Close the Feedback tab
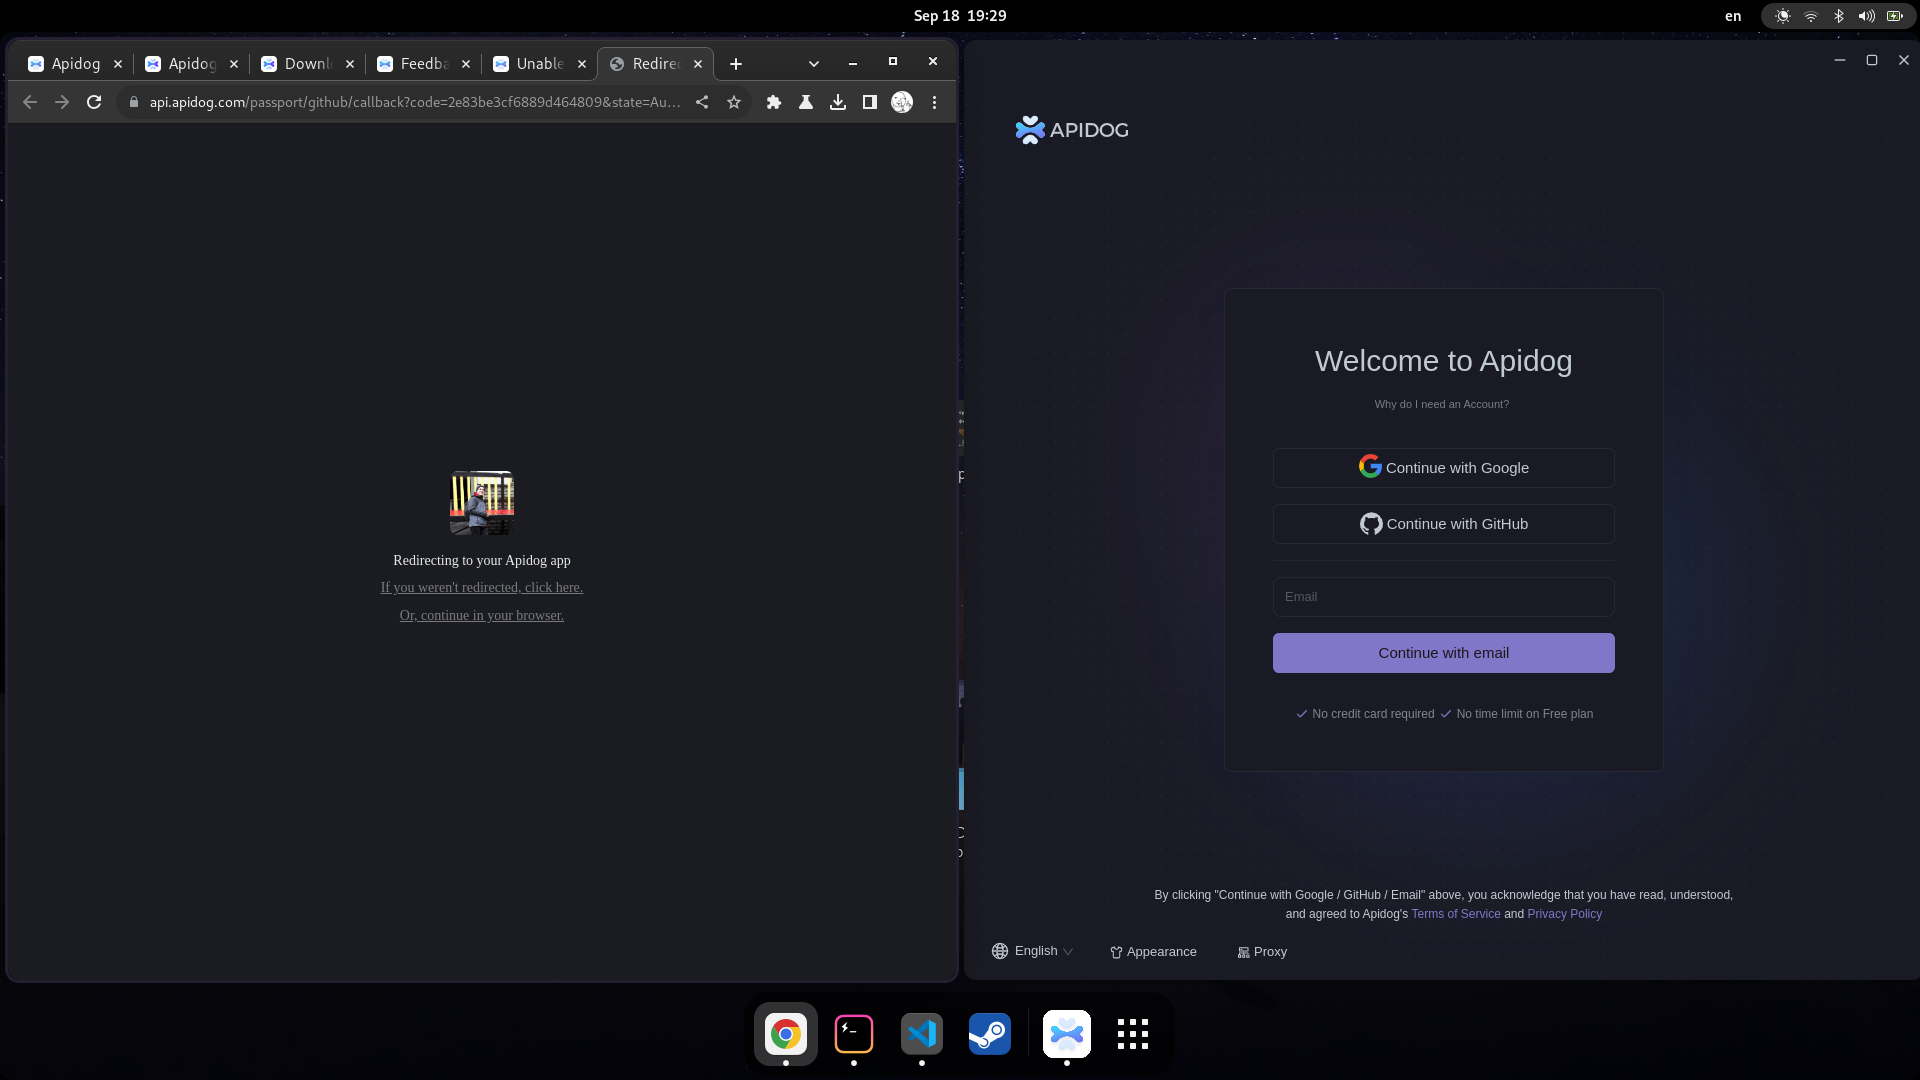This screenshot has height=1080, width=1920. (466, 64)
